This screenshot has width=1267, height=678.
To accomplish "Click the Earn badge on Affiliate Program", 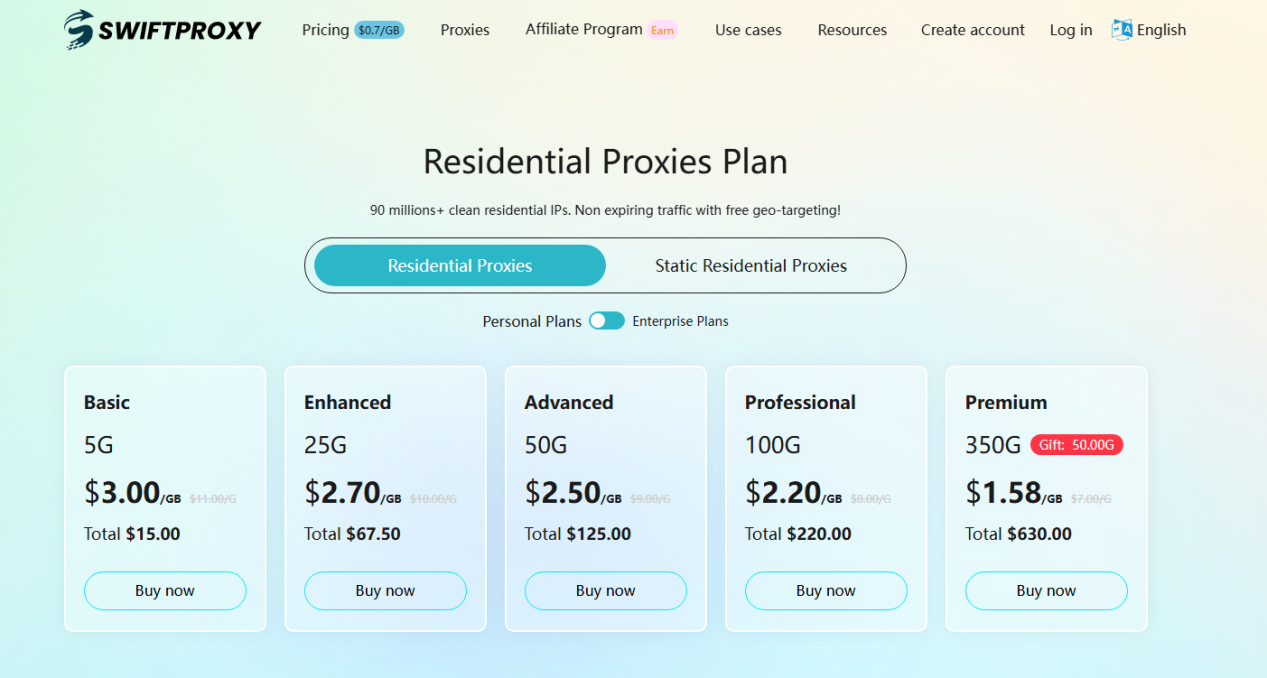I will point(662,30).
